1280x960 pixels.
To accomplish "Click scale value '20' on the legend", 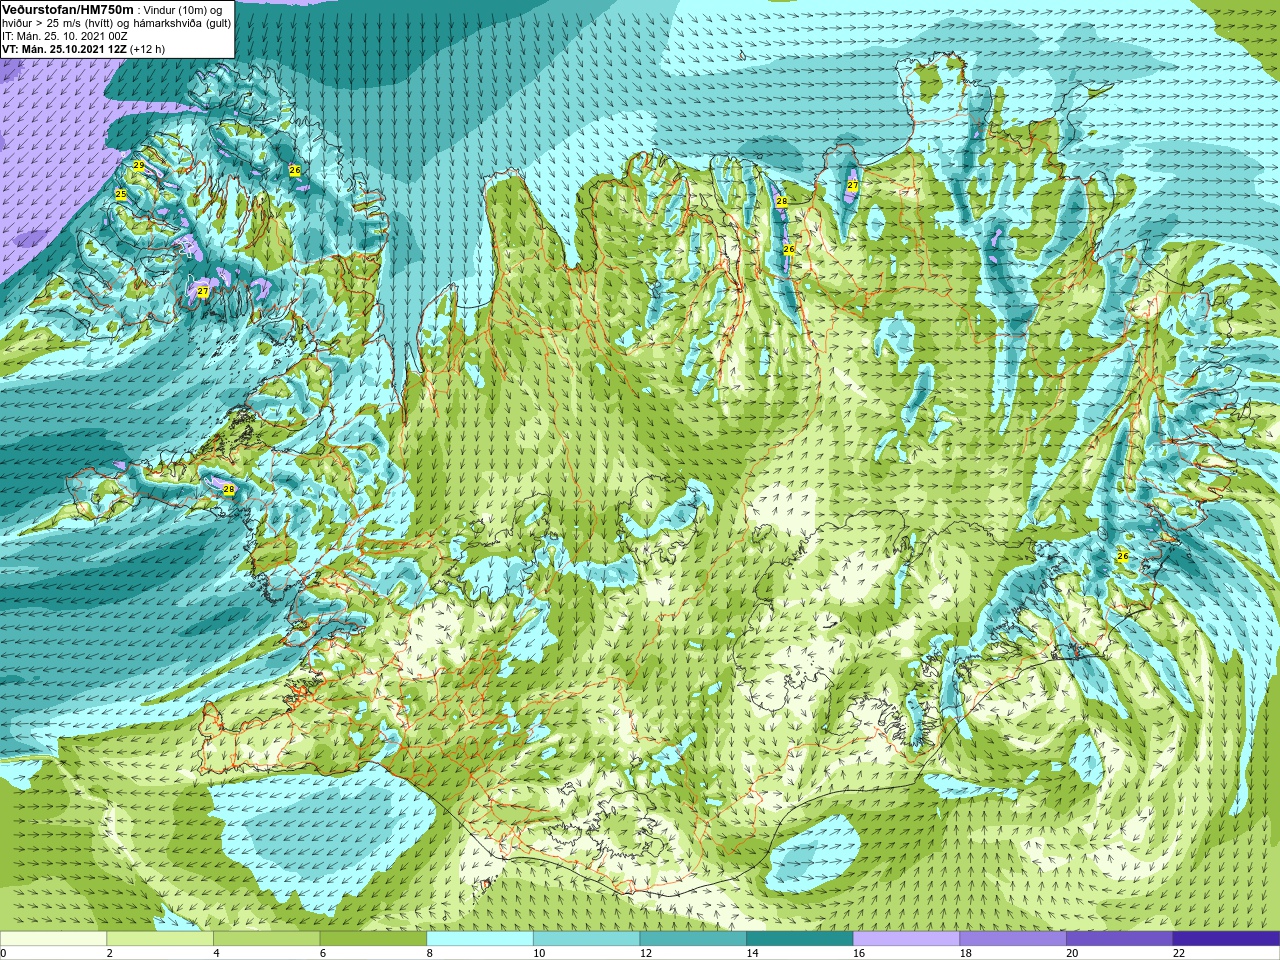I will tap(1073, 953).
